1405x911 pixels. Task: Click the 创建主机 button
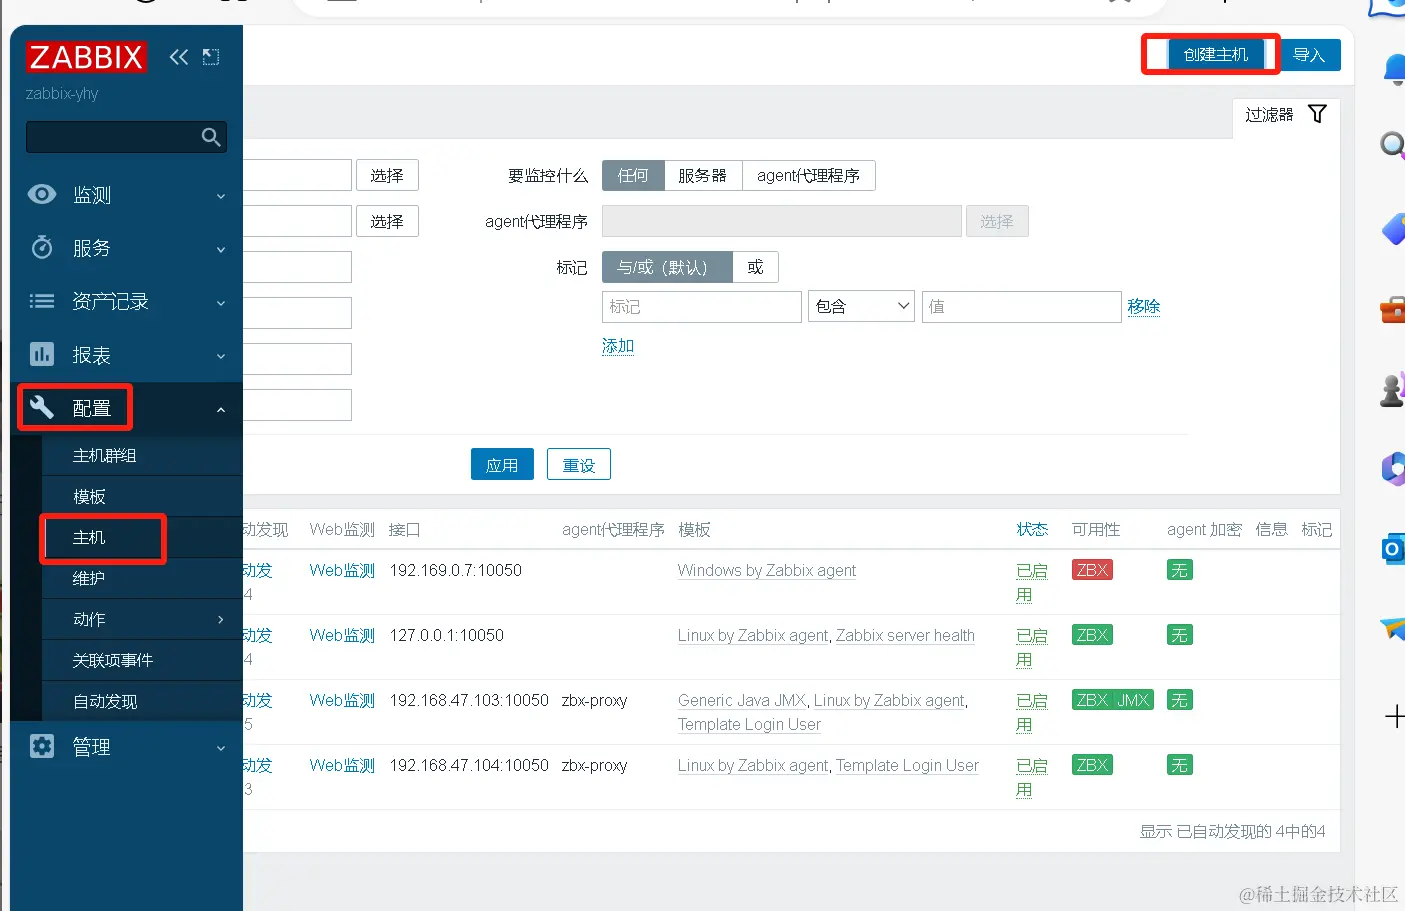[x=1216, y=54]
